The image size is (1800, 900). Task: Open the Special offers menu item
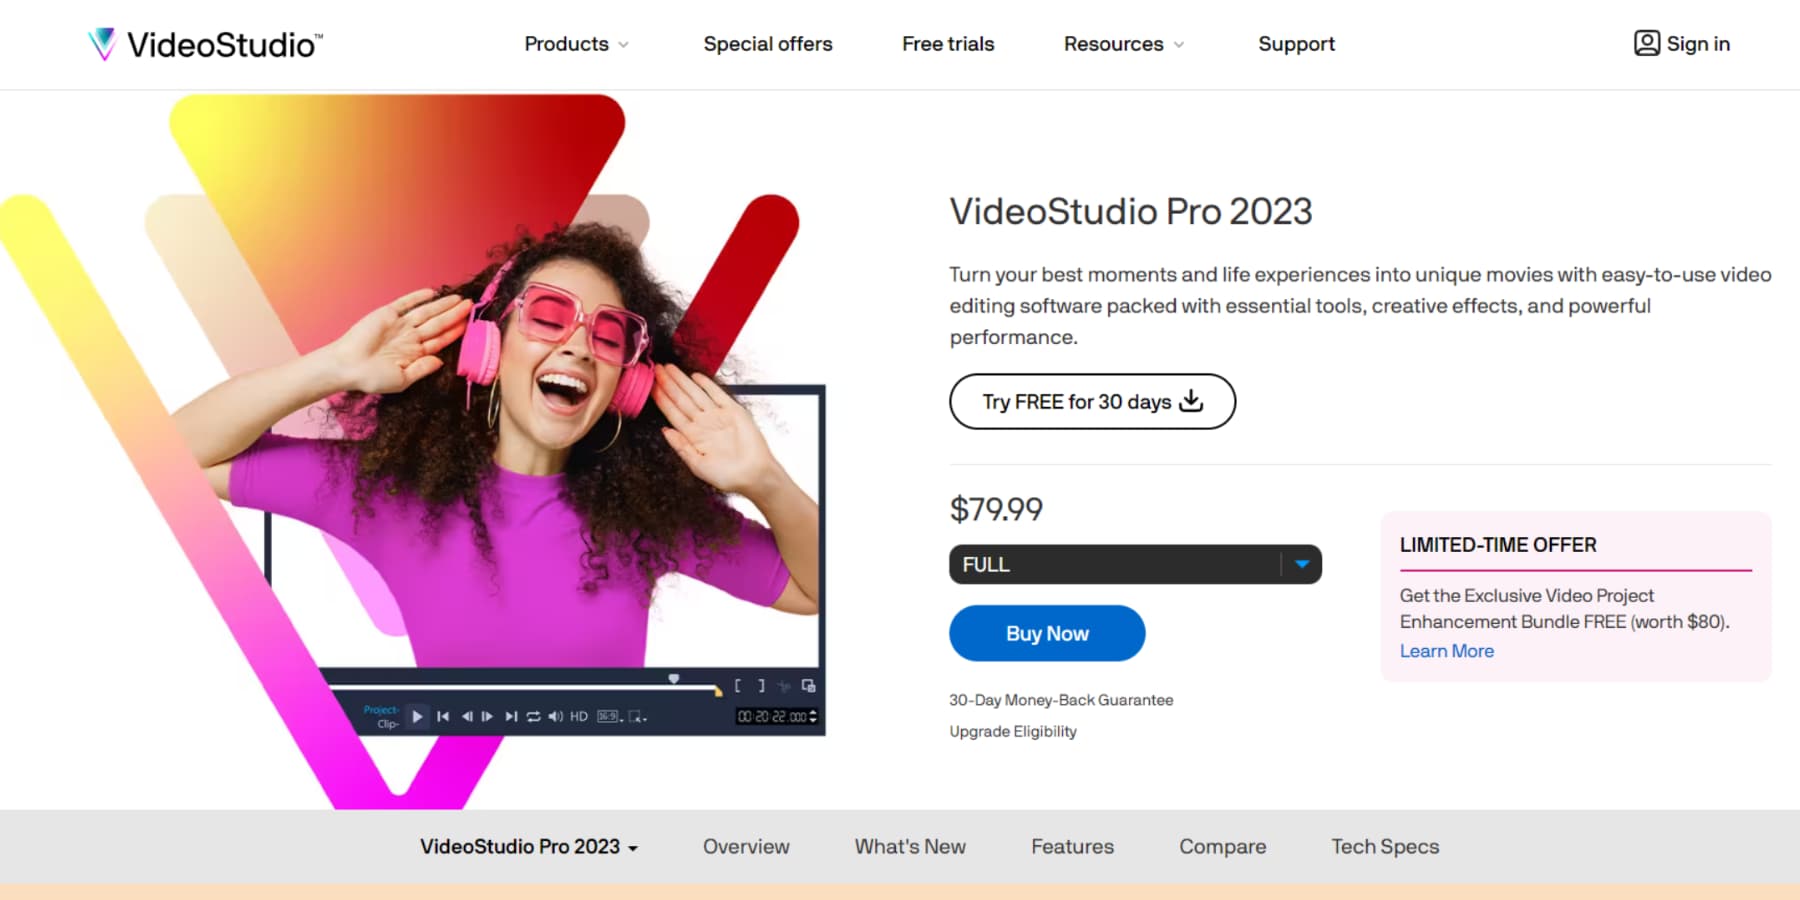point(768,44)
